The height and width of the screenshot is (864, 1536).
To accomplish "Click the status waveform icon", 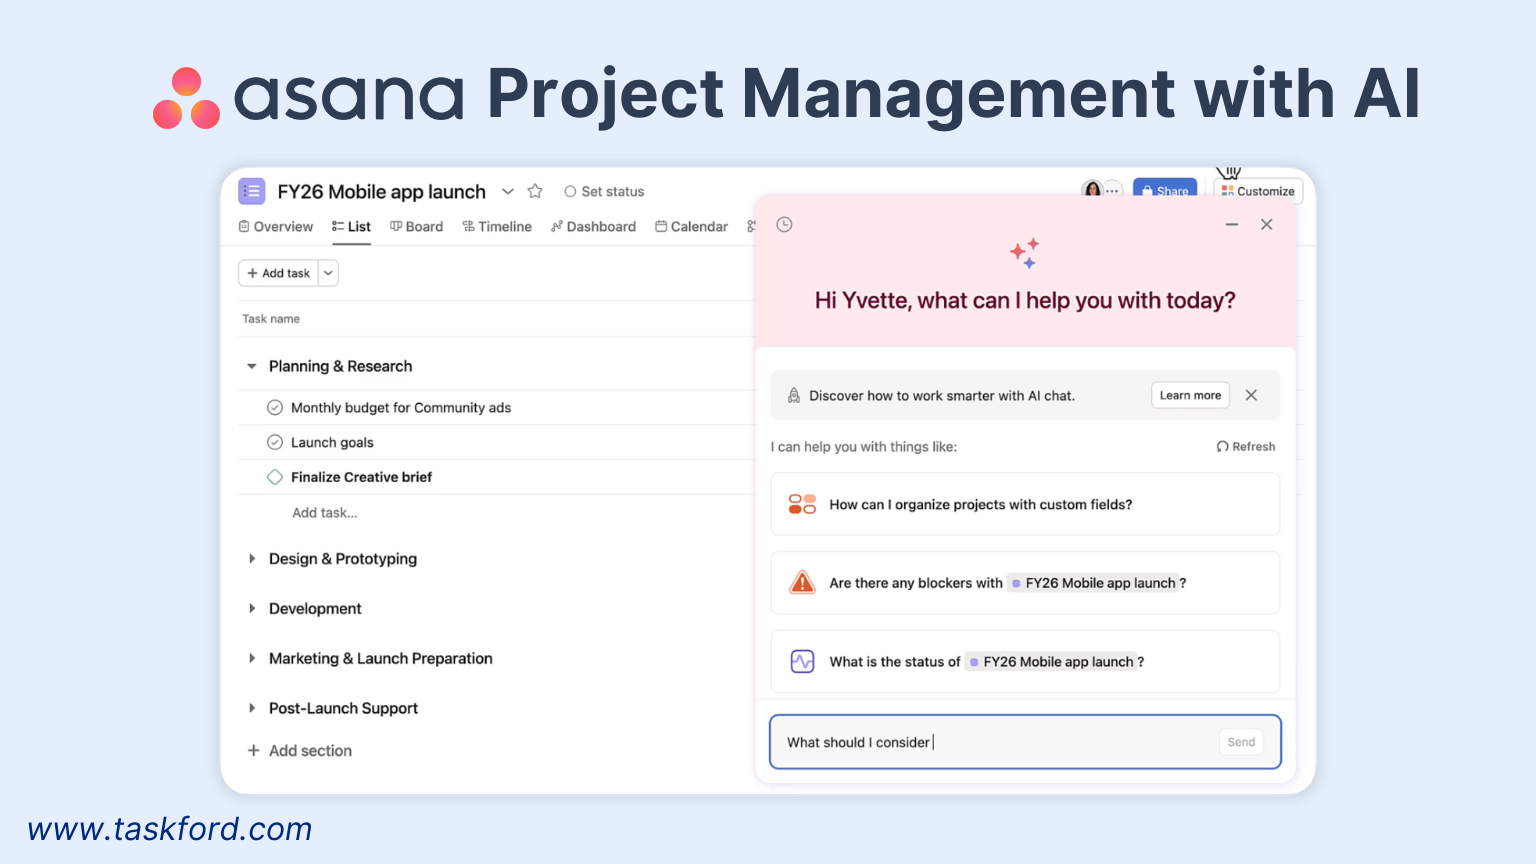I will 802,661.
